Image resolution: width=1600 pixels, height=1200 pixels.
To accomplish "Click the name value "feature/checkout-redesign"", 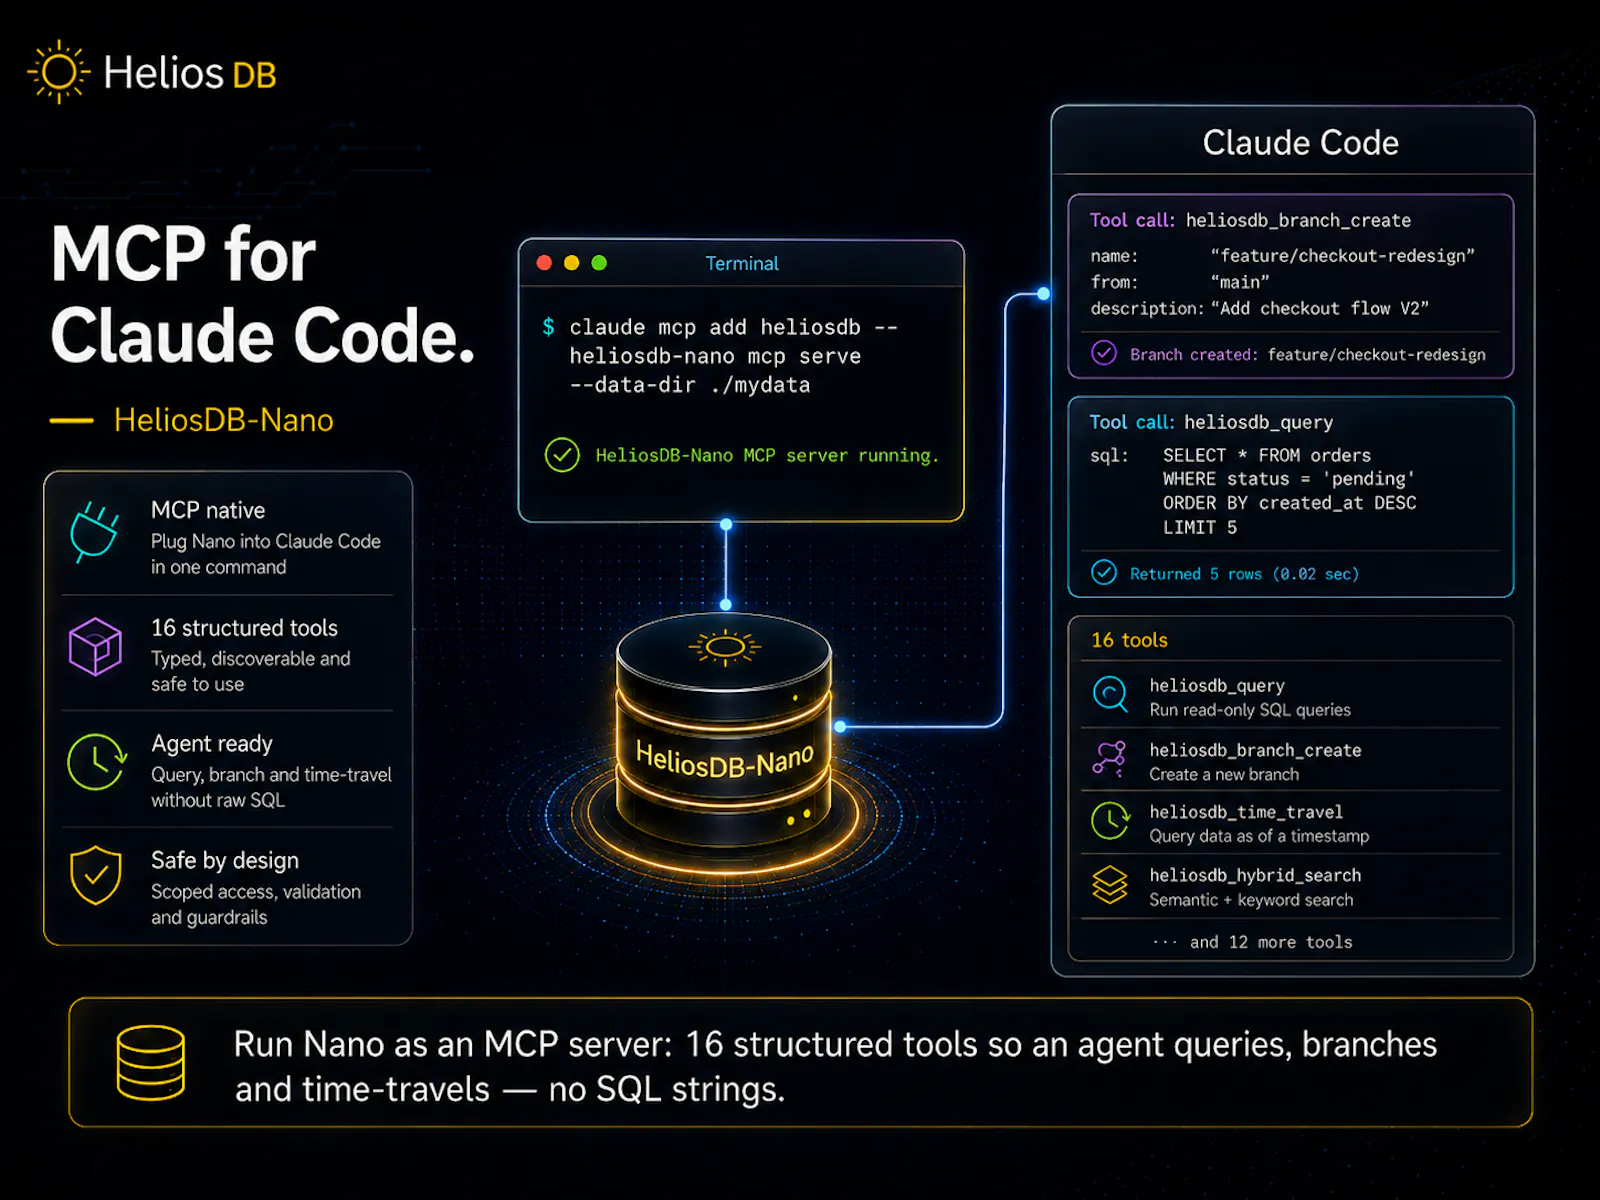I will click(1343, 256).
